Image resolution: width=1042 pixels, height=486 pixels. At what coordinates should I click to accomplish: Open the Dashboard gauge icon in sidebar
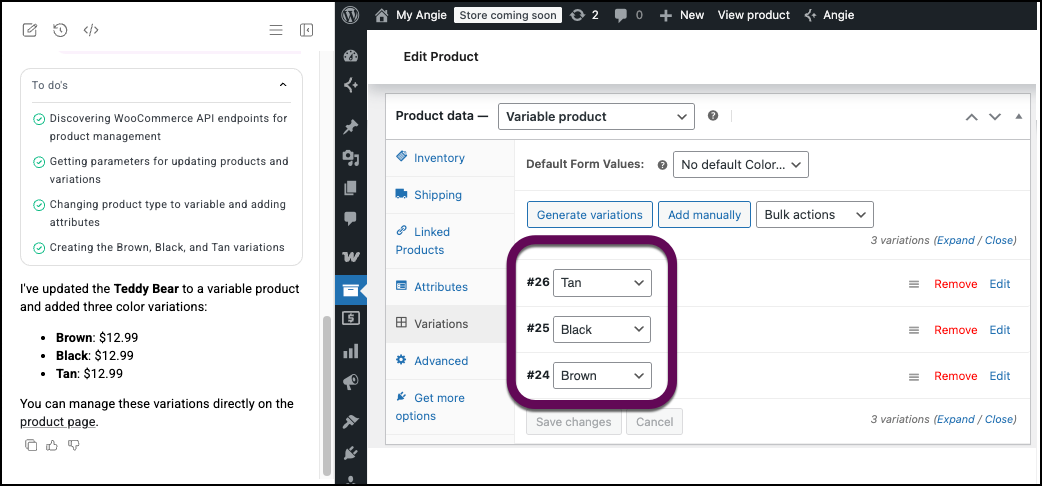point(351,56)
